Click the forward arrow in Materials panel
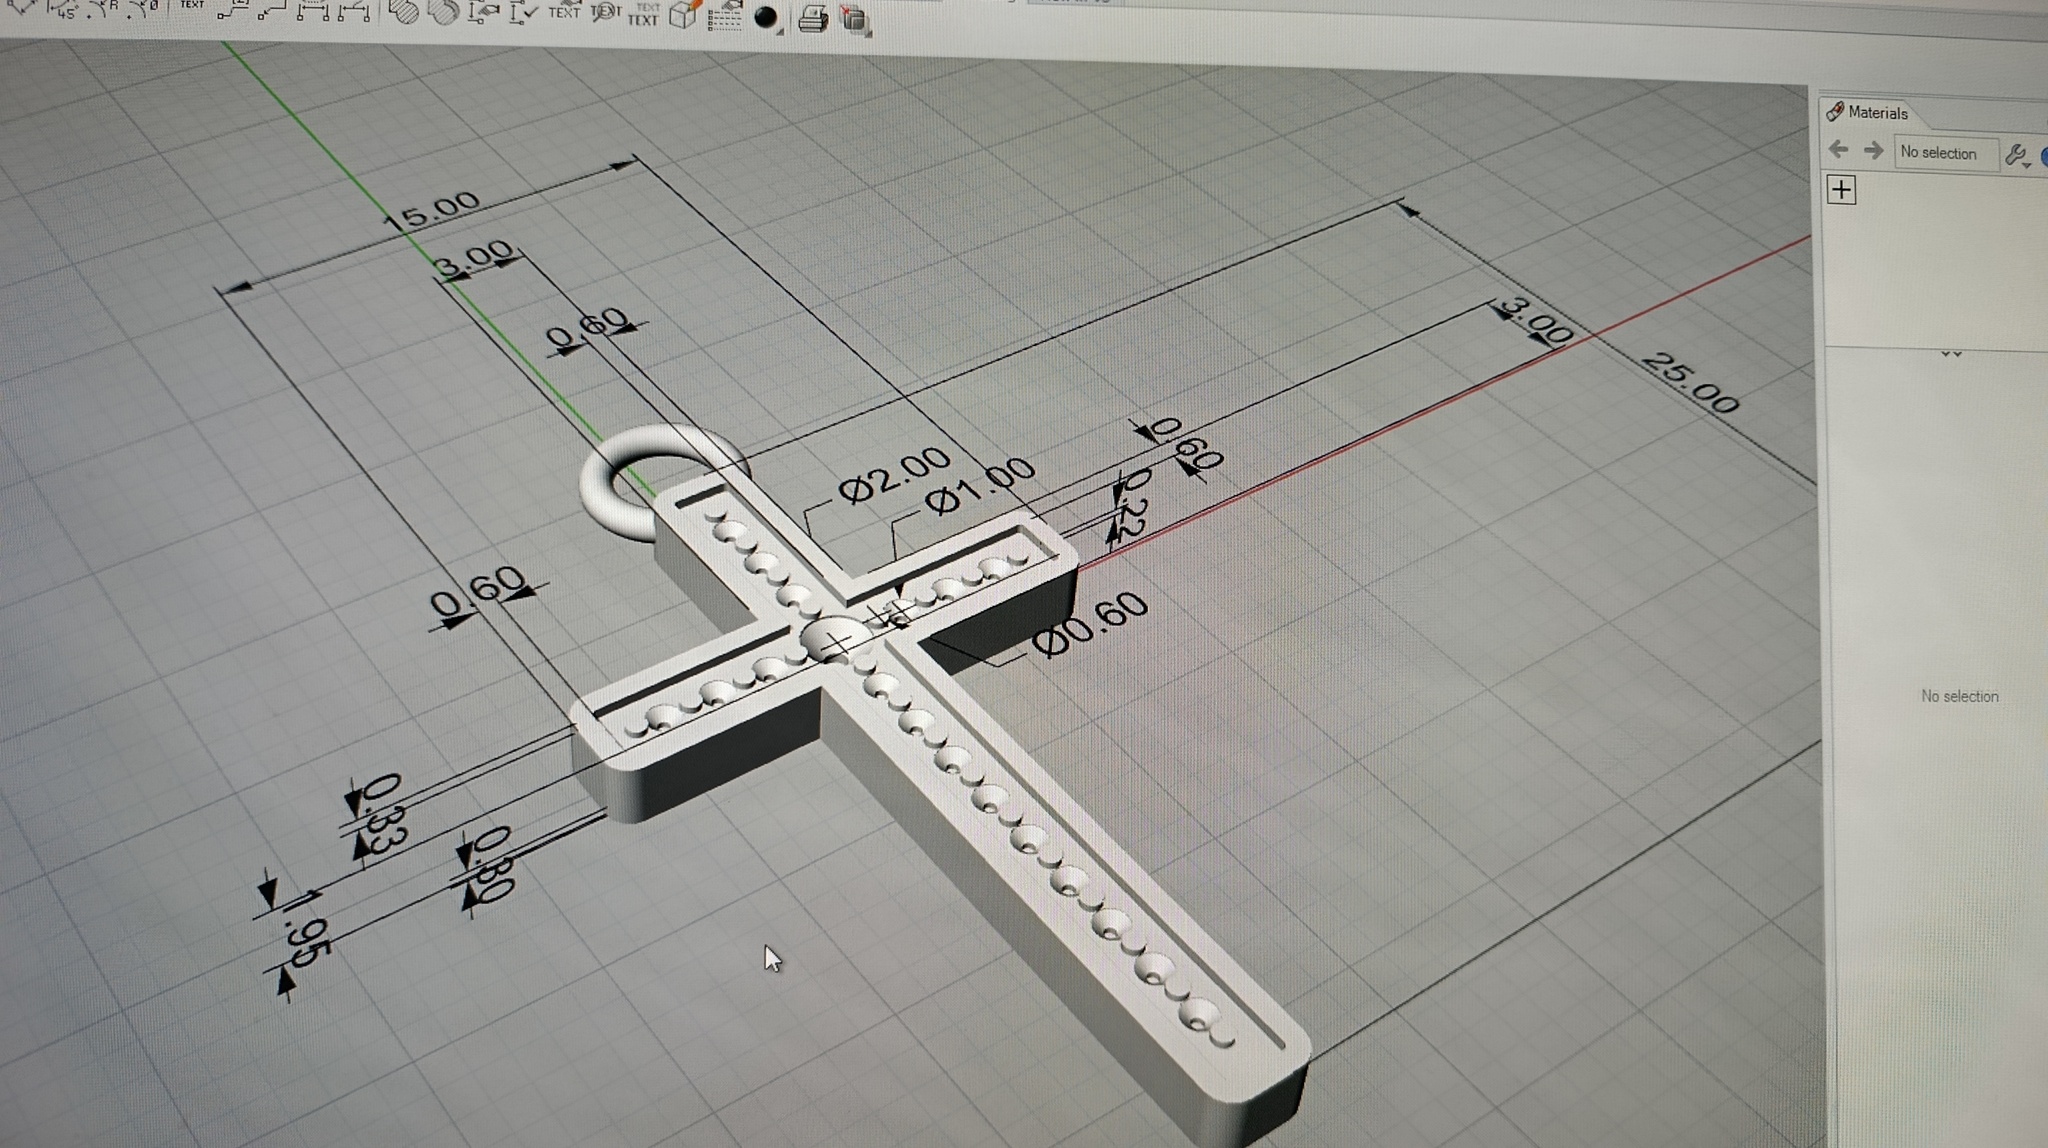This screenshot has height=1148, width=2048. pos(1873,151)
